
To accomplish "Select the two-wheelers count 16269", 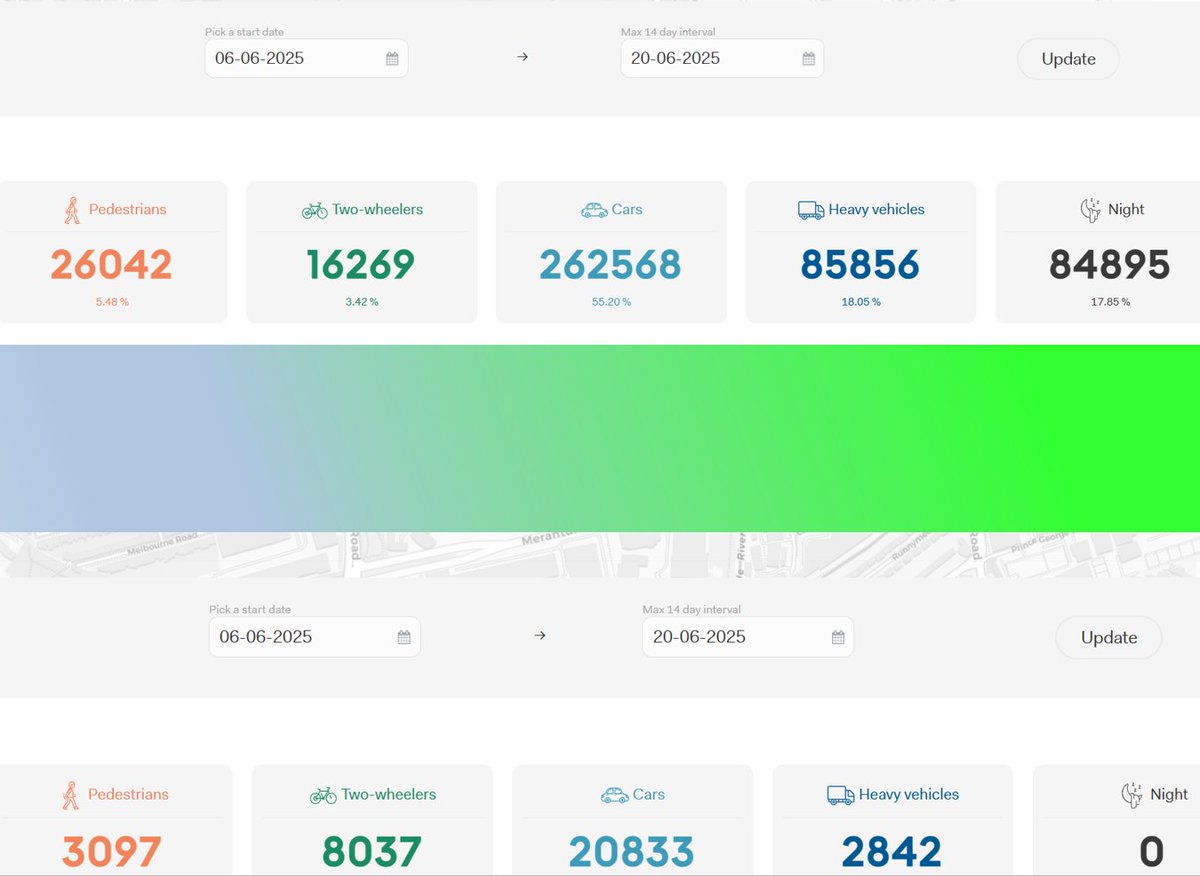I will (361, 265).
